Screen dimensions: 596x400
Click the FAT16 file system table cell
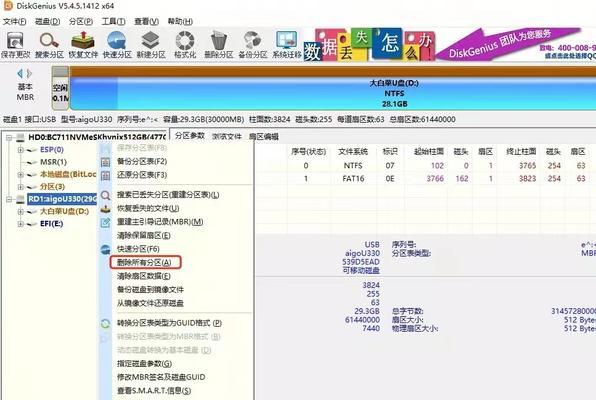[353, 179]
